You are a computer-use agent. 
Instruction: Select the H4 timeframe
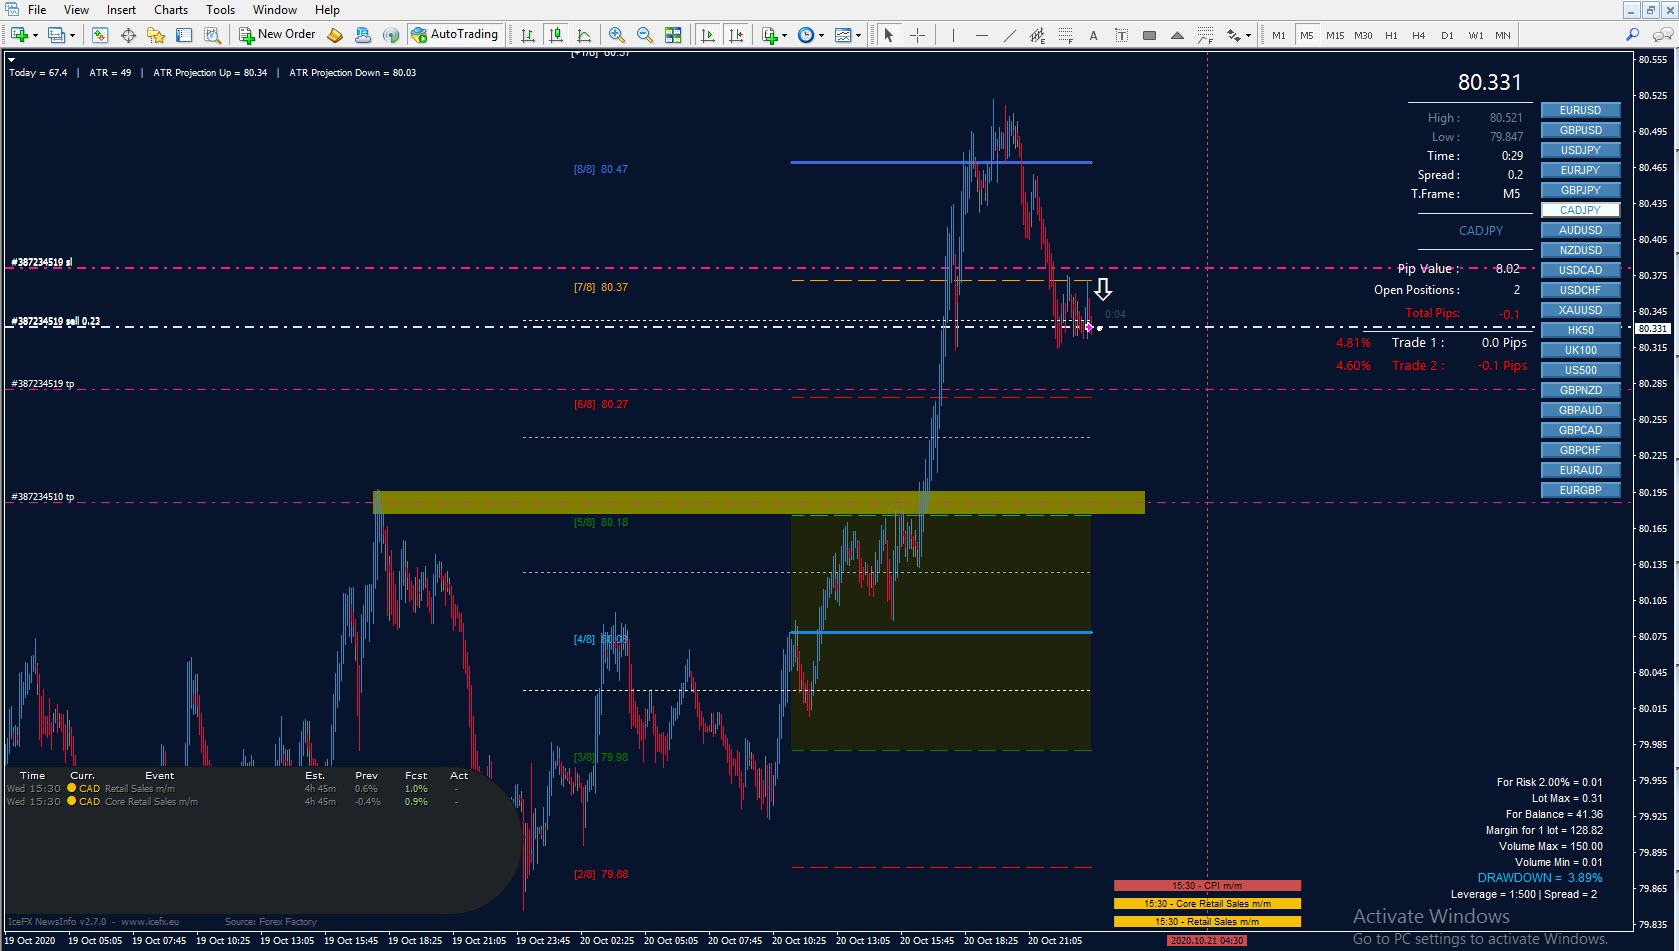(x=1419, y=35)
